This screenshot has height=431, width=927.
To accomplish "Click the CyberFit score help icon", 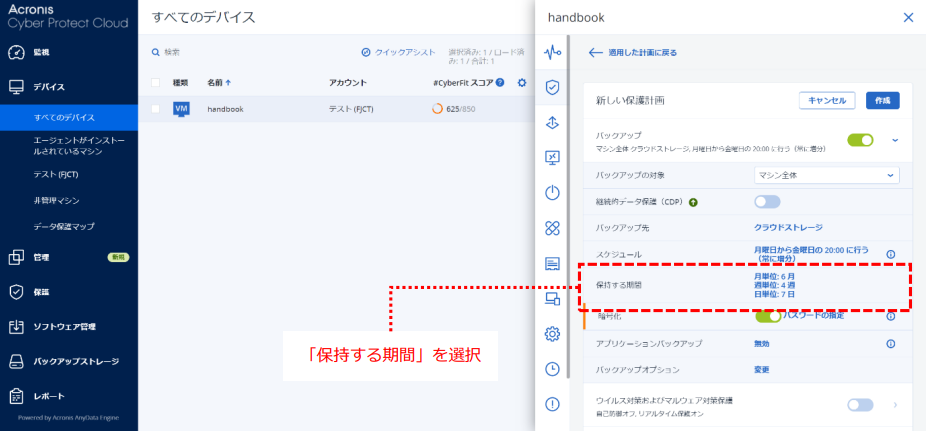I will (500, 83).
